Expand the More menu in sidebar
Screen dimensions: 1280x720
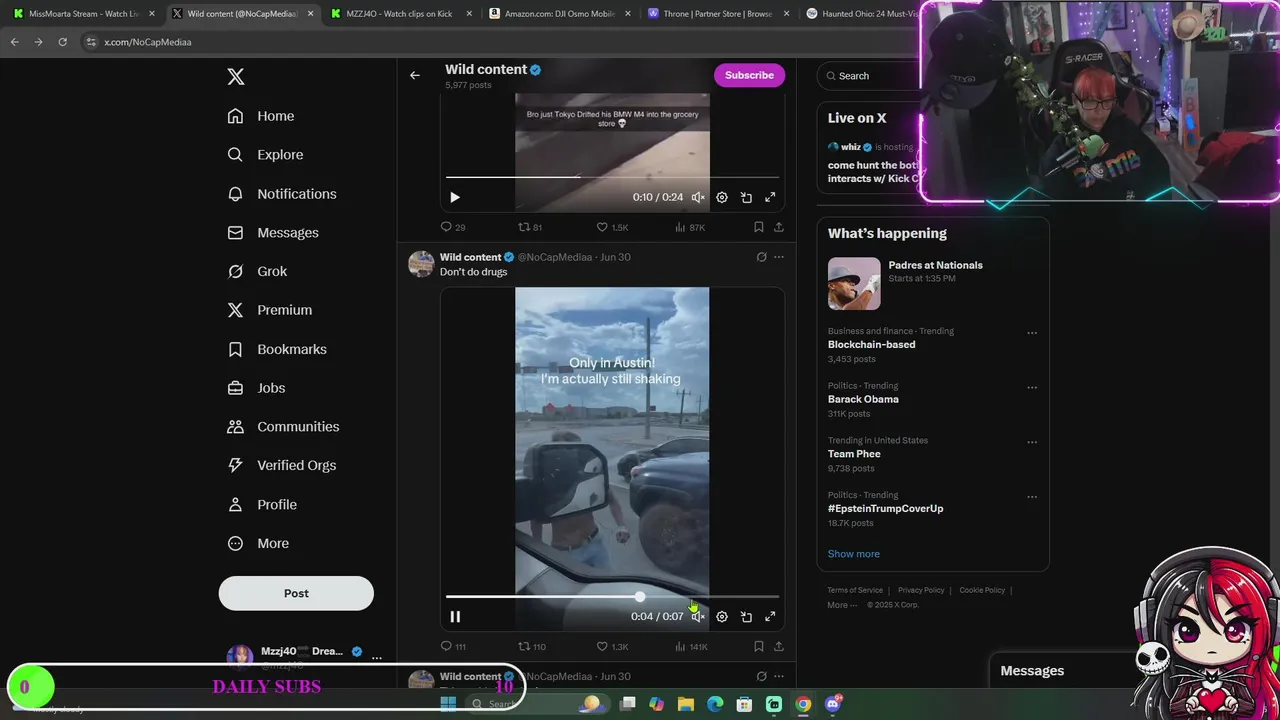258,543
